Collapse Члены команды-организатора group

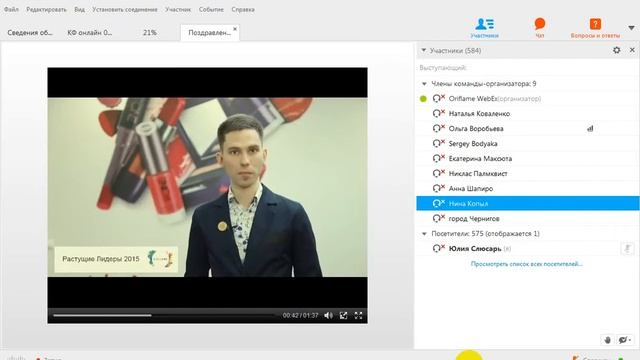[x=424, y=84]
